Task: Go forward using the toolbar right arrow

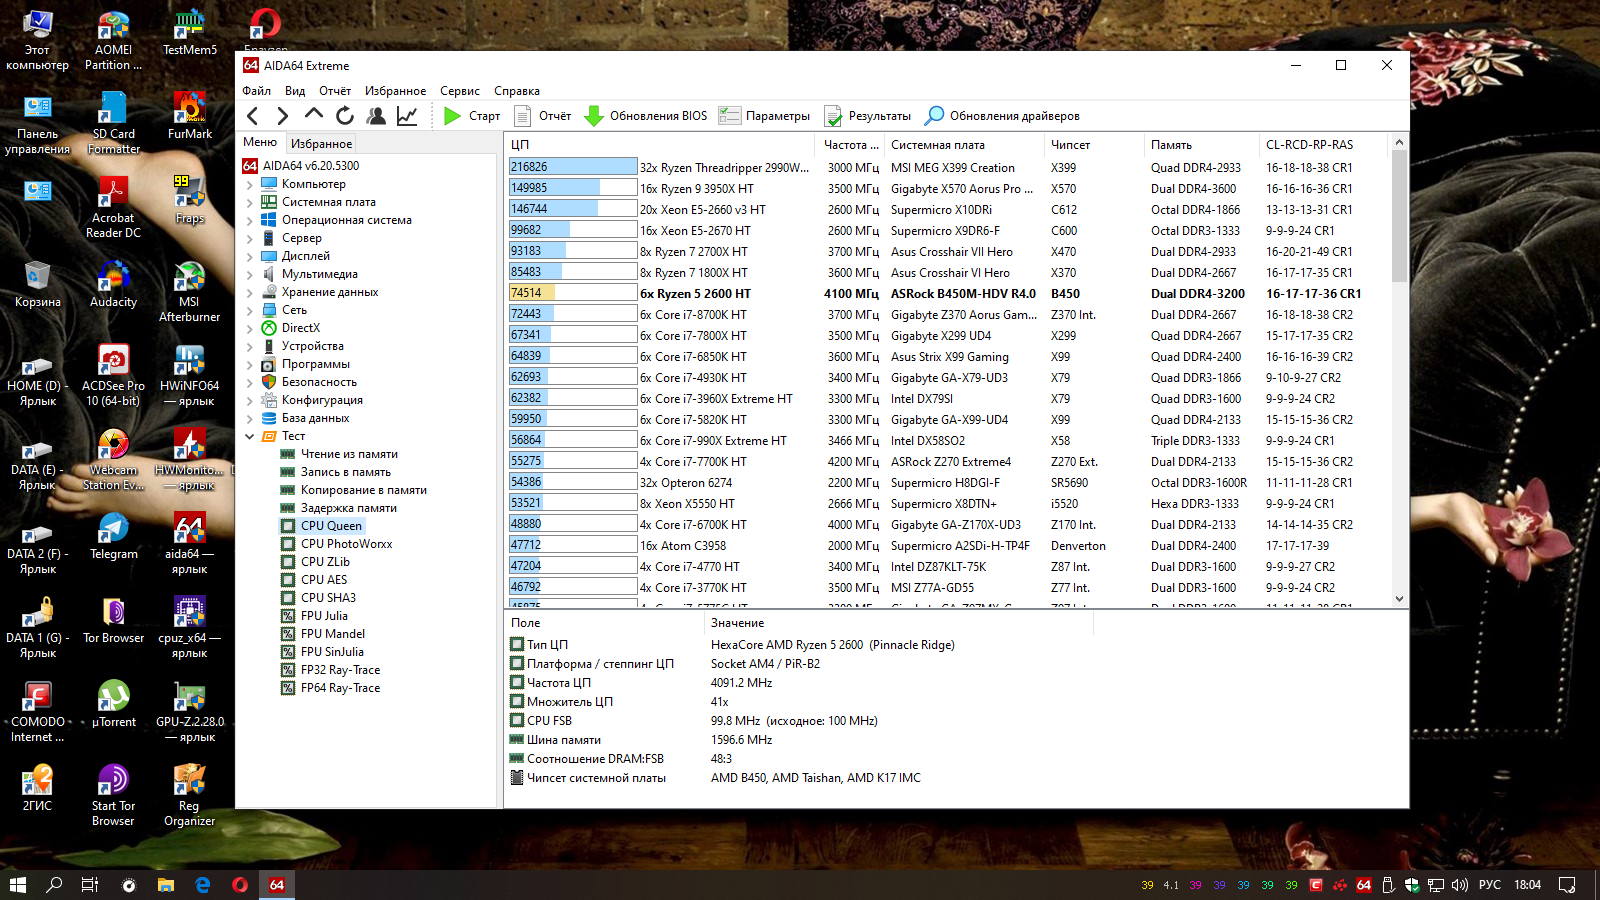Action: click(x=283, y=116)
